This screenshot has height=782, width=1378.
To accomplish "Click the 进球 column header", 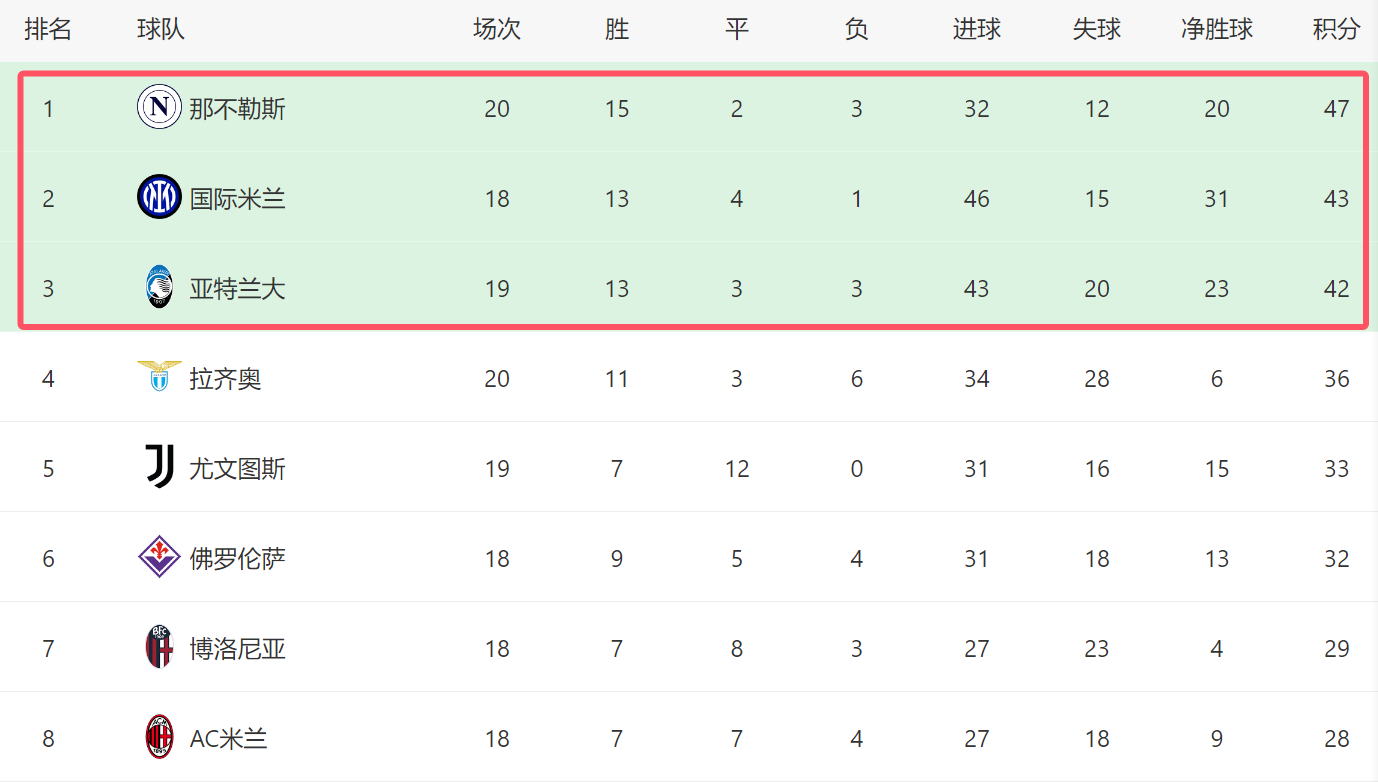I will point(976,29).
